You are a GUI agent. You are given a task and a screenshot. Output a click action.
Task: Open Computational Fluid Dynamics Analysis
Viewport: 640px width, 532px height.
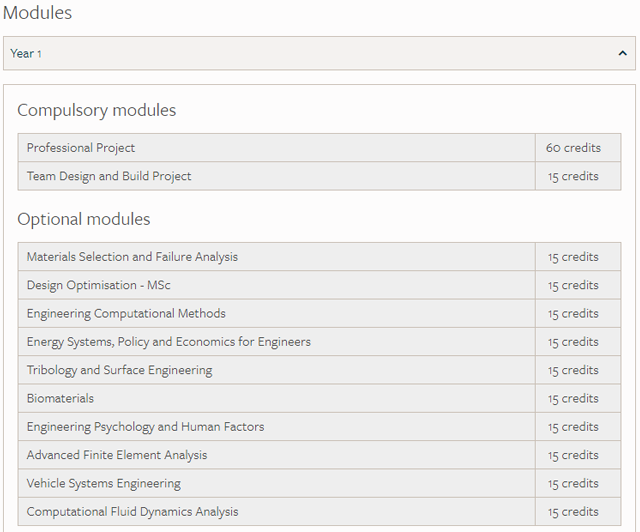132,512
